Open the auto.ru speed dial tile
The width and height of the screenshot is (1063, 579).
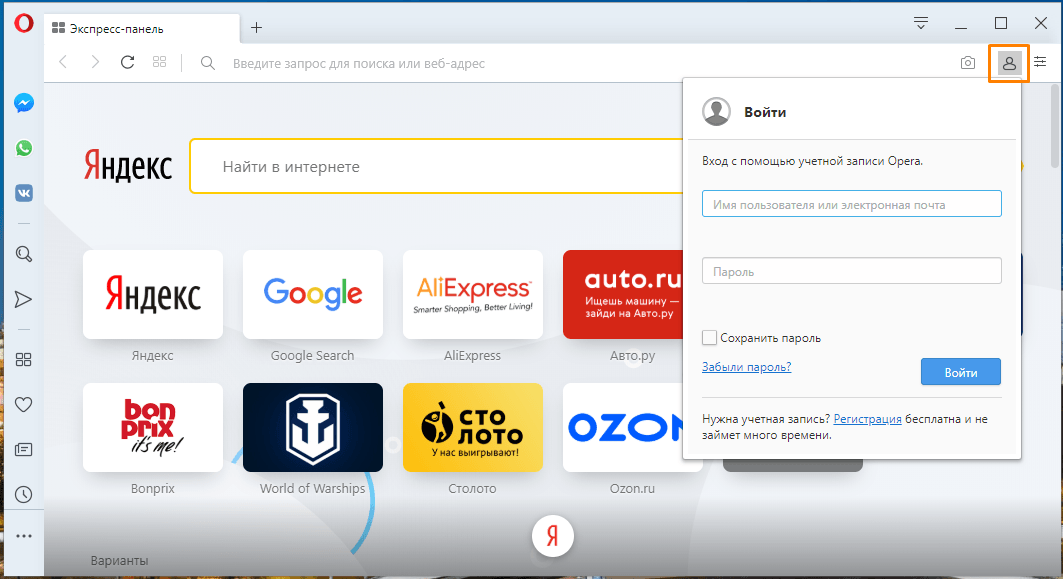click(x=623, y=295)
